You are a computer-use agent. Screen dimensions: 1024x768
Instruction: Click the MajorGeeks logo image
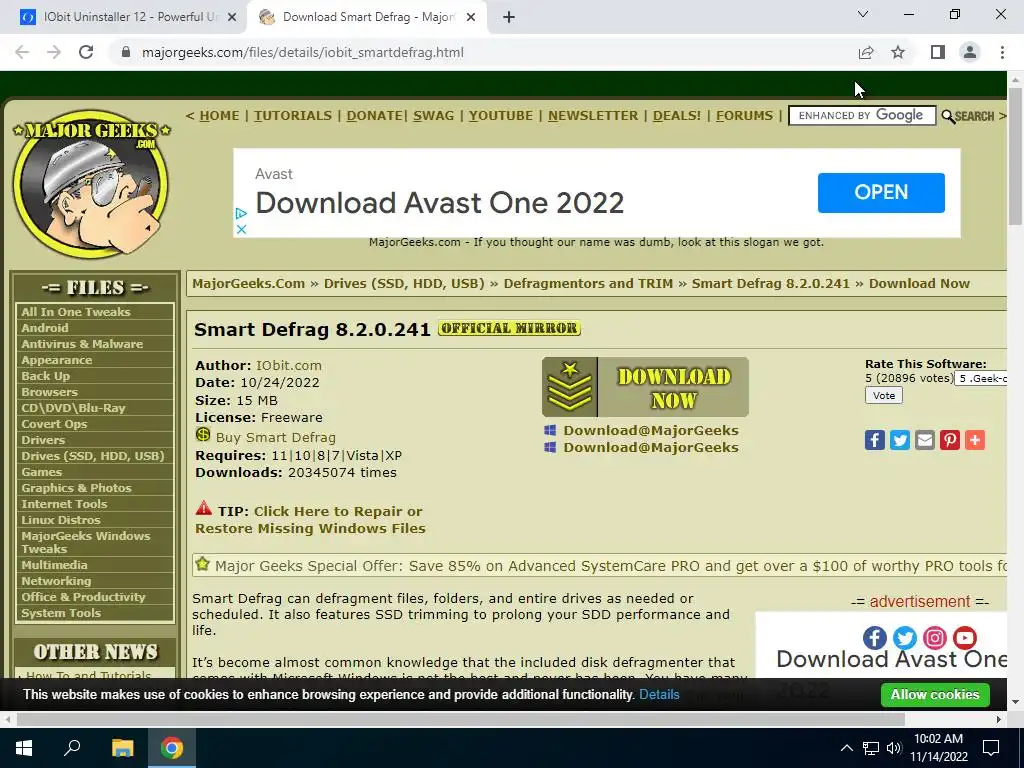[91, 185]
